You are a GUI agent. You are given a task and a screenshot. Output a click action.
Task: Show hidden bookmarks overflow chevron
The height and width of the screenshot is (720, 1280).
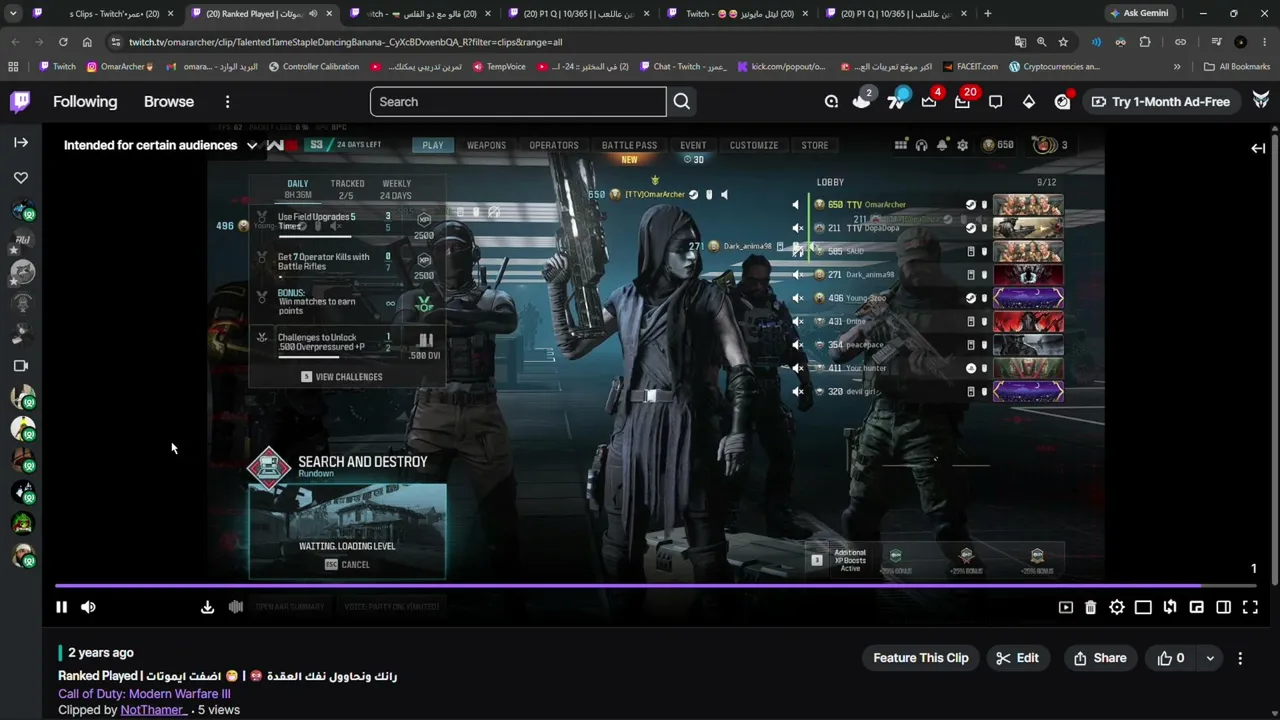point(1177,67)
